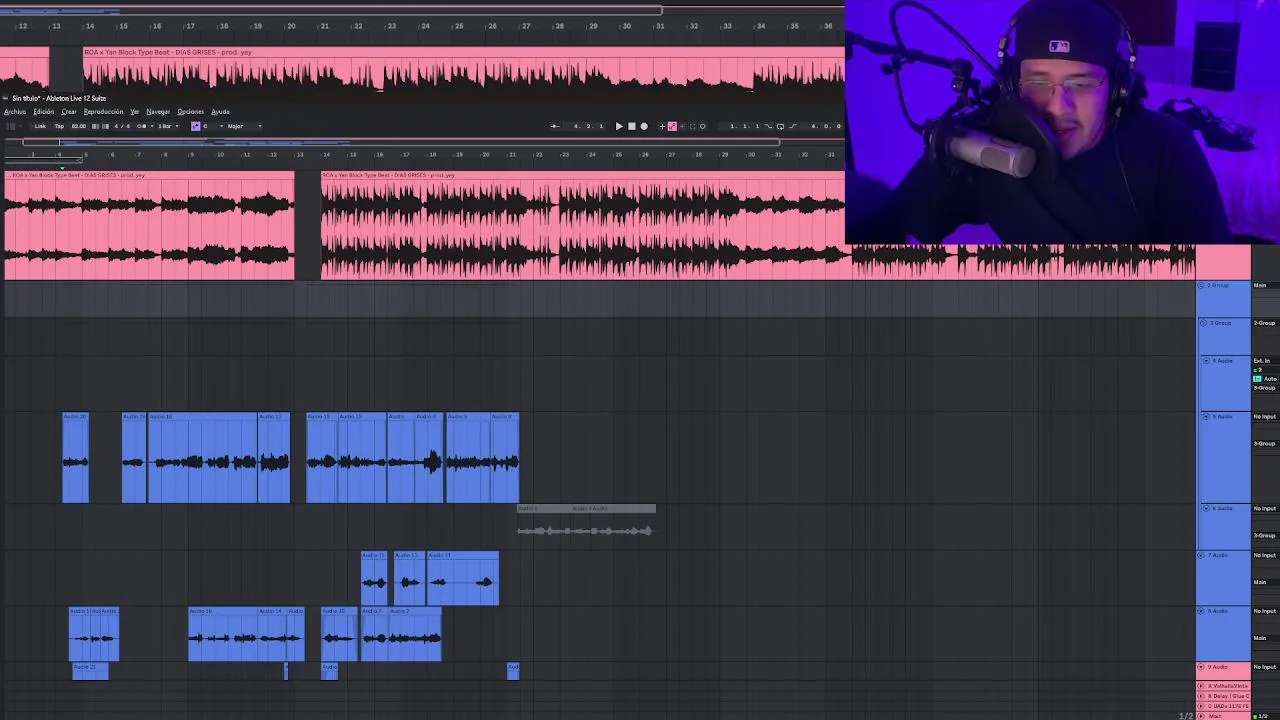Open the Navegar menu
1280x720 pixels.
[x=158, y=112]
